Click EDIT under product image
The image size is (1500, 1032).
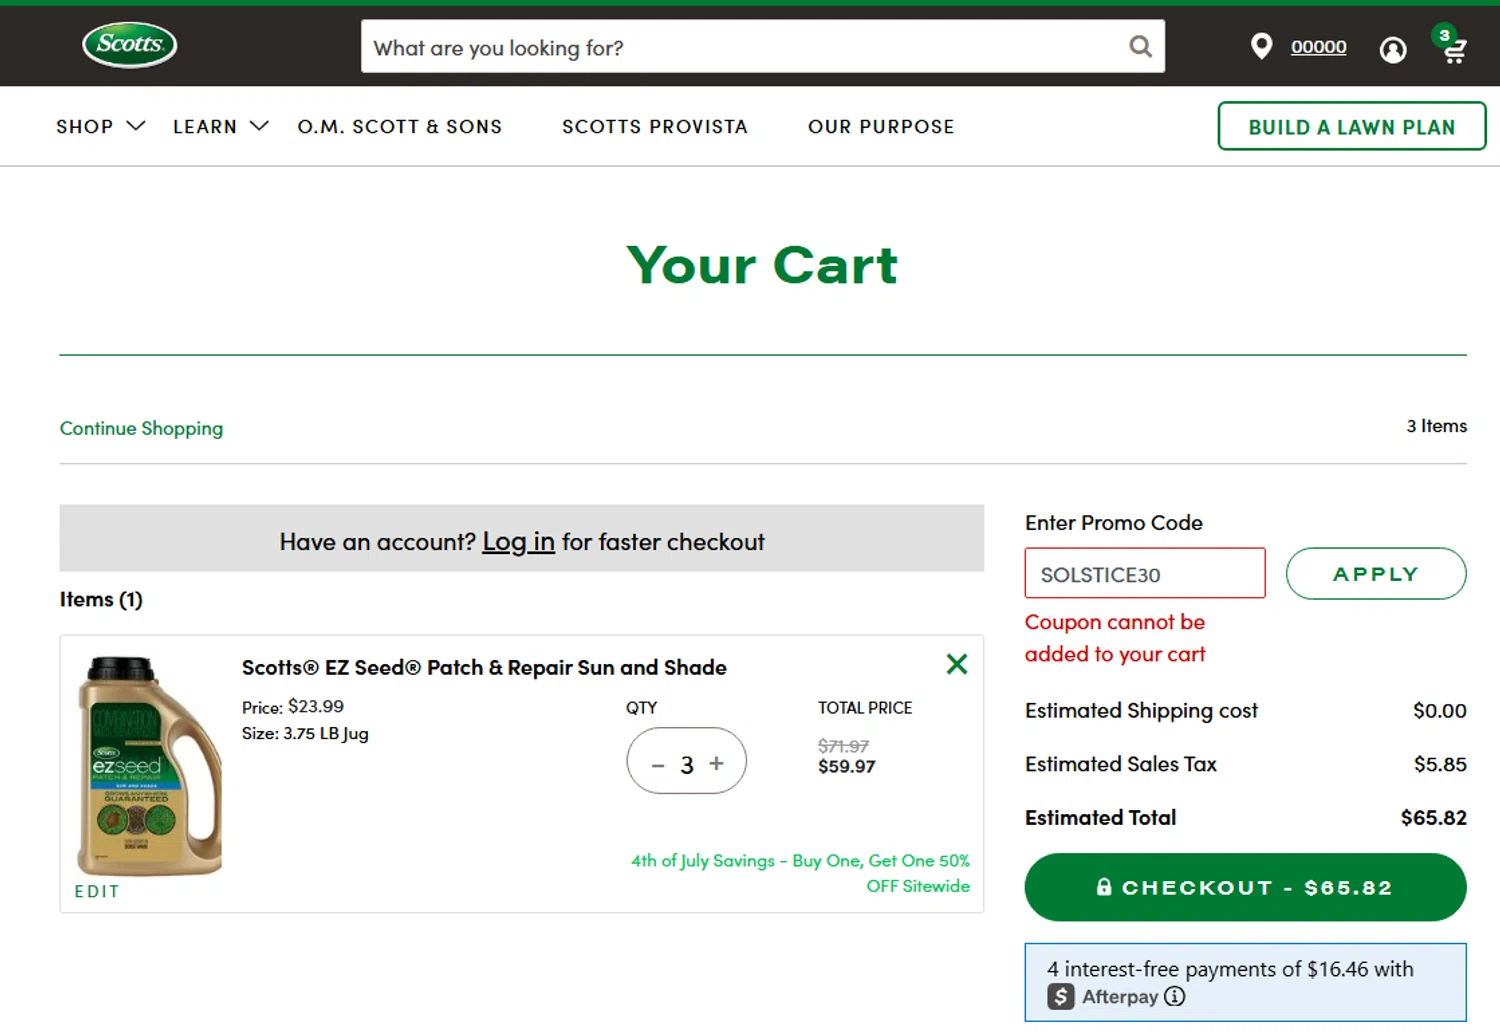[97, 891]
